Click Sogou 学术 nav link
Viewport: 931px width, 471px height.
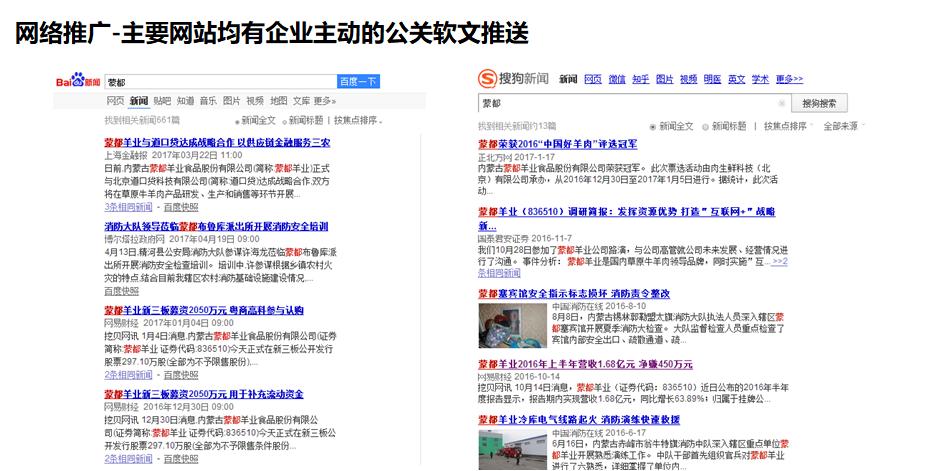tap(761, 79)
